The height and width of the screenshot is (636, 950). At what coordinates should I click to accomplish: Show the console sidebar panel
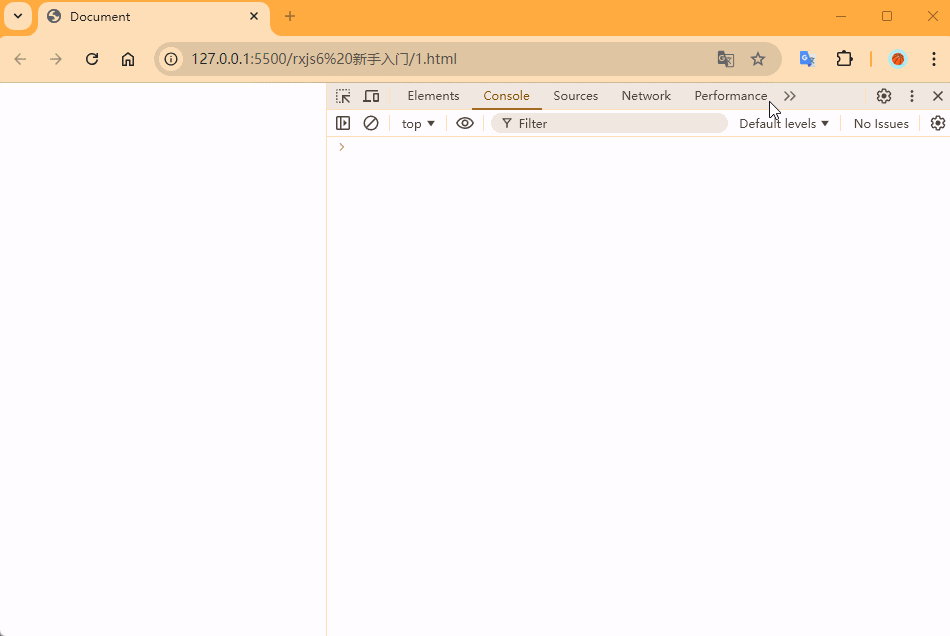[343, 123]
